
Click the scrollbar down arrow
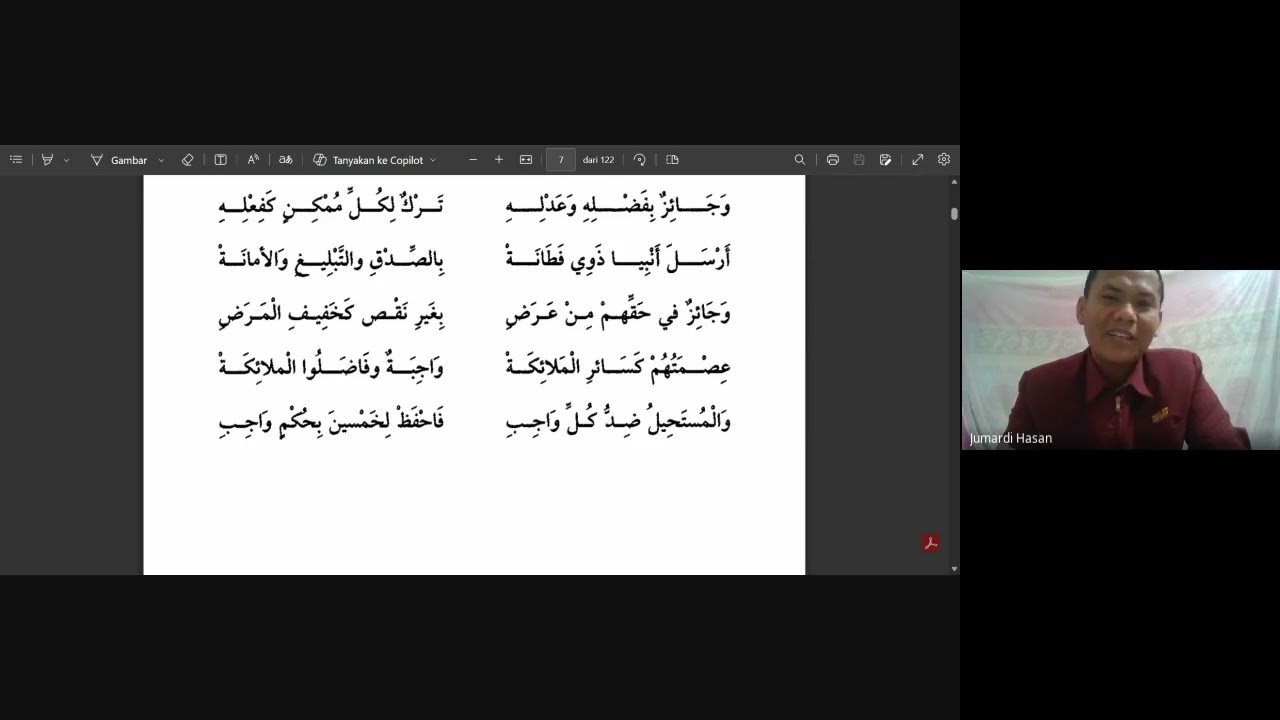click(x=954, y=569)
